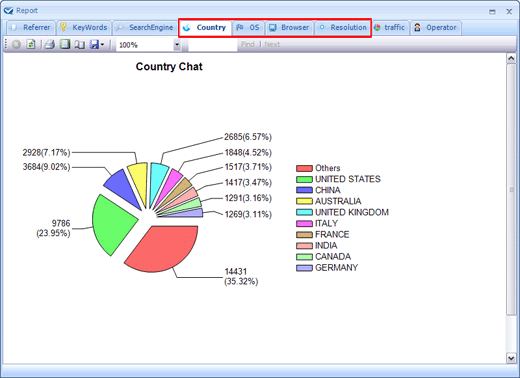Viewport: 520px width, 378px height.
Task: Click the magenta ITALY legend swatch
Action: coord(304,223)
